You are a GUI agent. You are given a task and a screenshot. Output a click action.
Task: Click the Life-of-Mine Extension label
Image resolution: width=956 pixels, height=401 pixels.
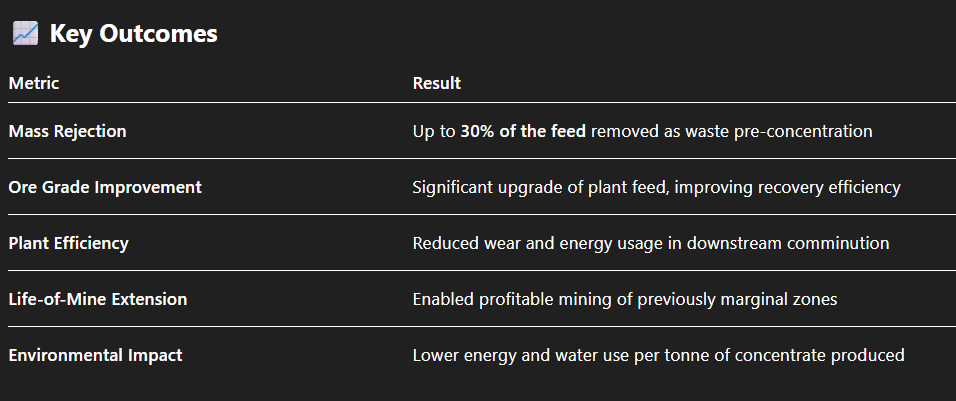pos(98,299)
